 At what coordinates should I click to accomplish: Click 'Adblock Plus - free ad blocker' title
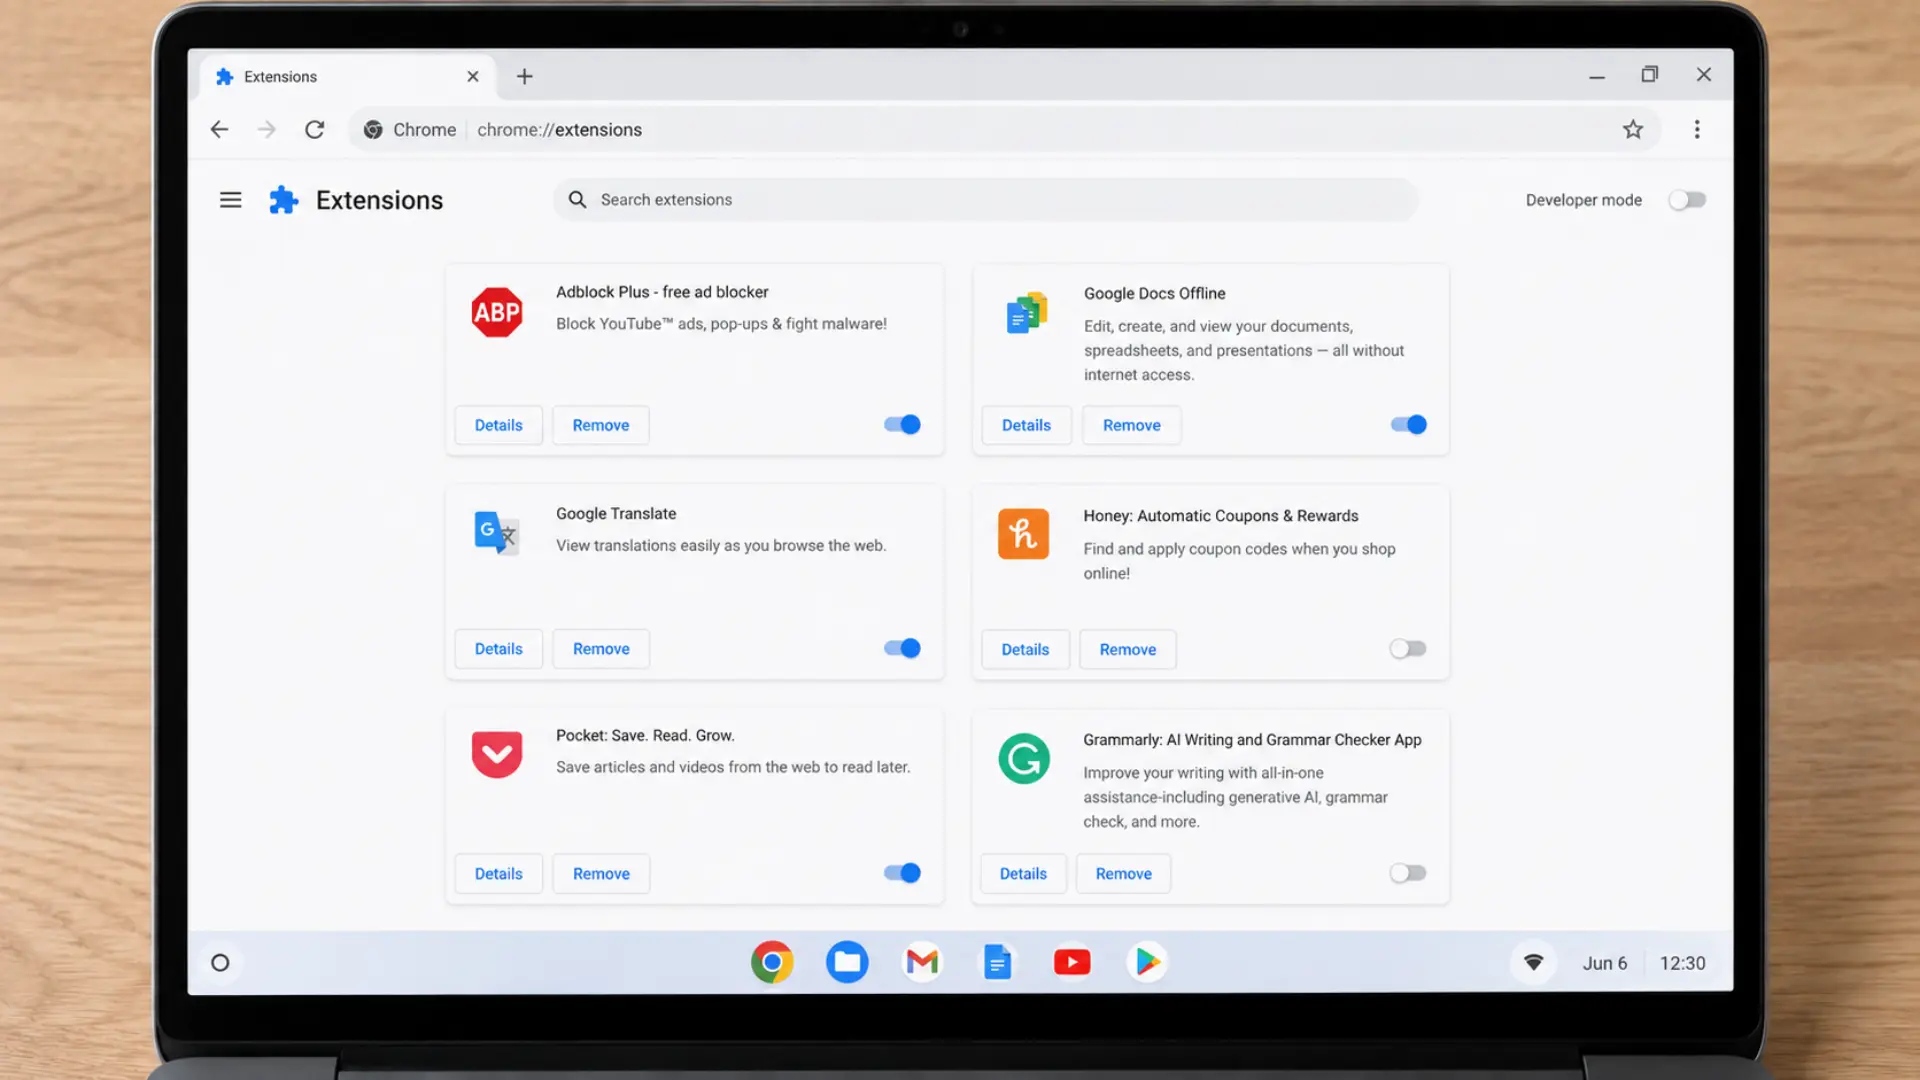click(x=662, y=292)
